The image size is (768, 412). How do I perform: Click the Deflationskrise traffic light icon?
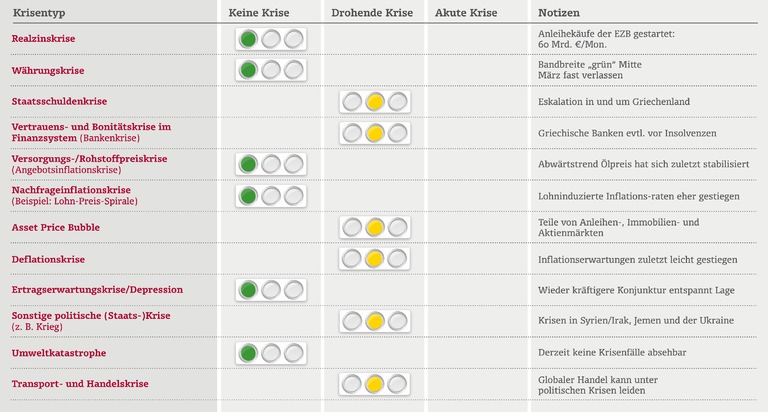click(375, 259)
